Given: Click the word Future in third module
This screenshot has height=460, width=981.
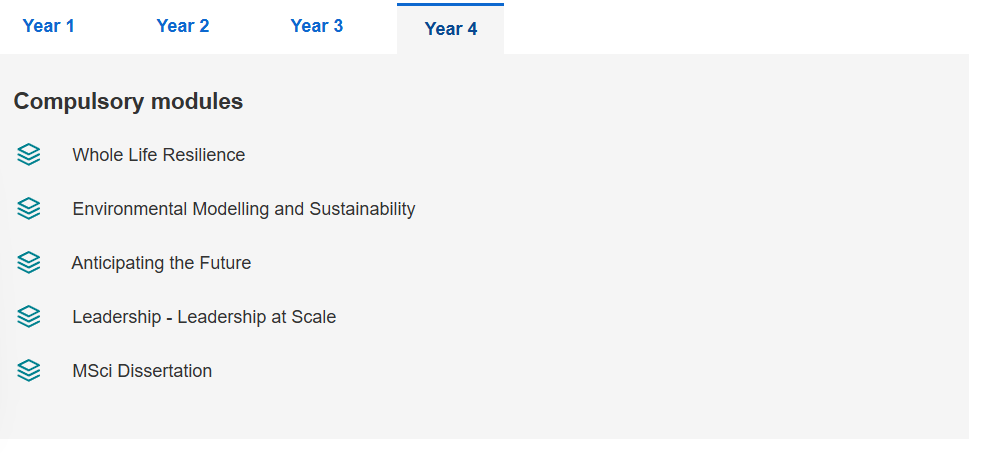Looking at the screenshot, I should [x=225, y=263].
